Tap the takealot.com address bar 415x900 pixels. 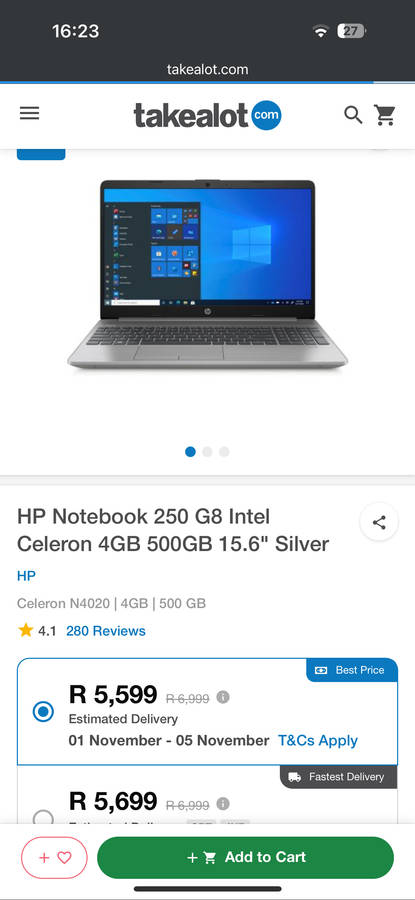point(207,69)
